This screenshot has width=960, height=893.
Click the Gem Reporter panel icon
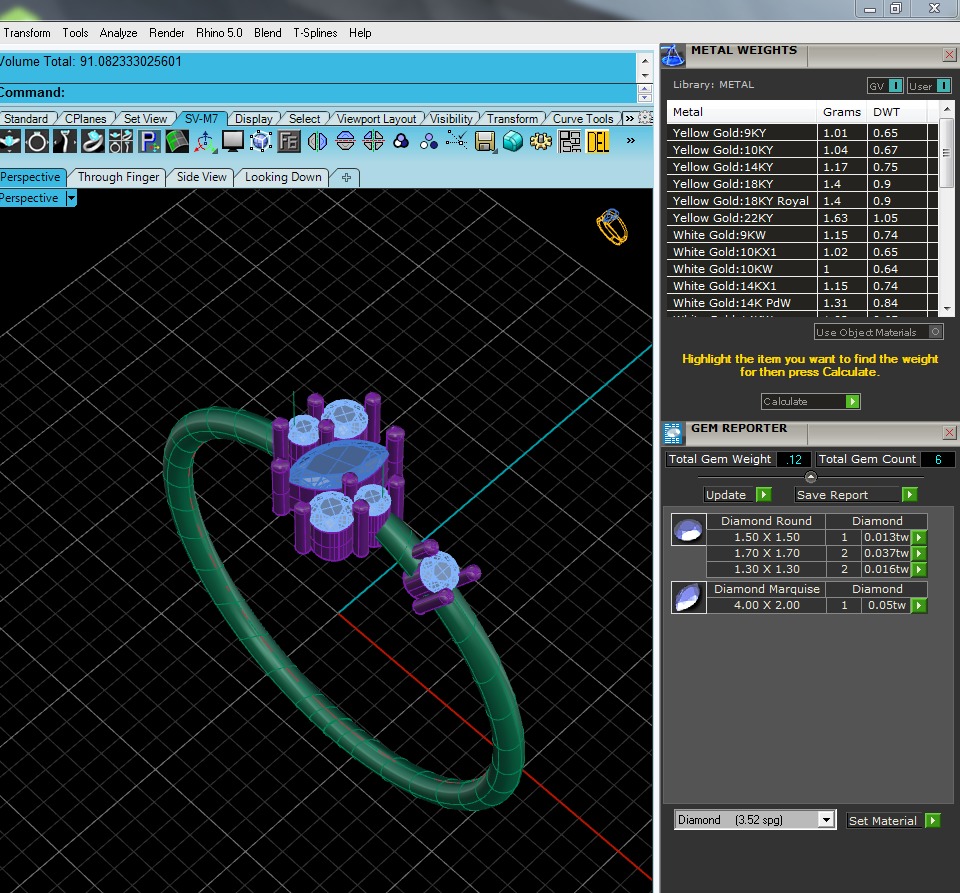pos(673,433)
